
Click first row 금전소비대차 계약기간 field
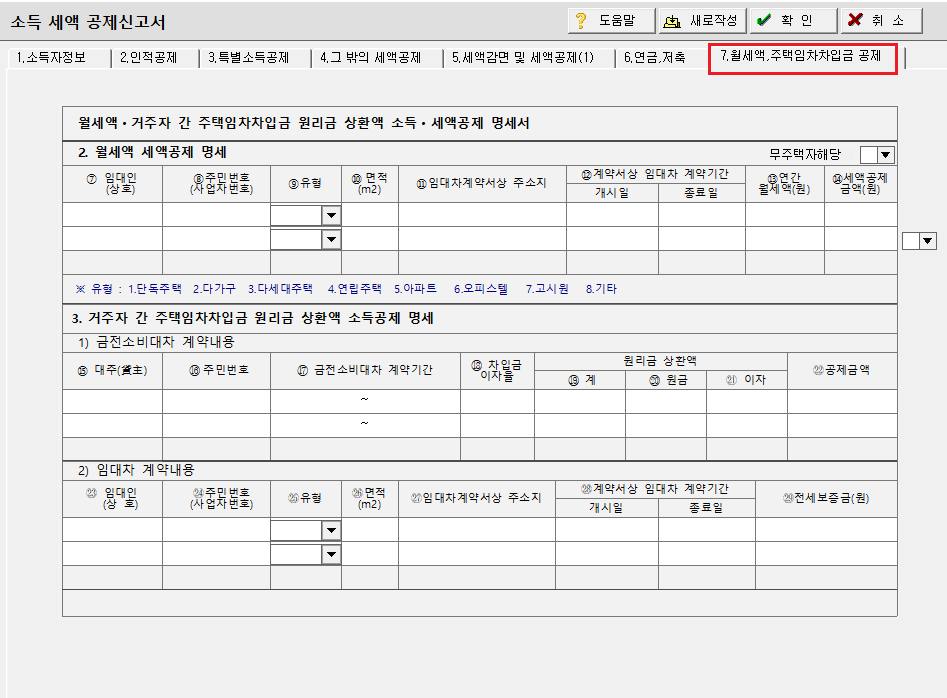click(x=365, y=402)
